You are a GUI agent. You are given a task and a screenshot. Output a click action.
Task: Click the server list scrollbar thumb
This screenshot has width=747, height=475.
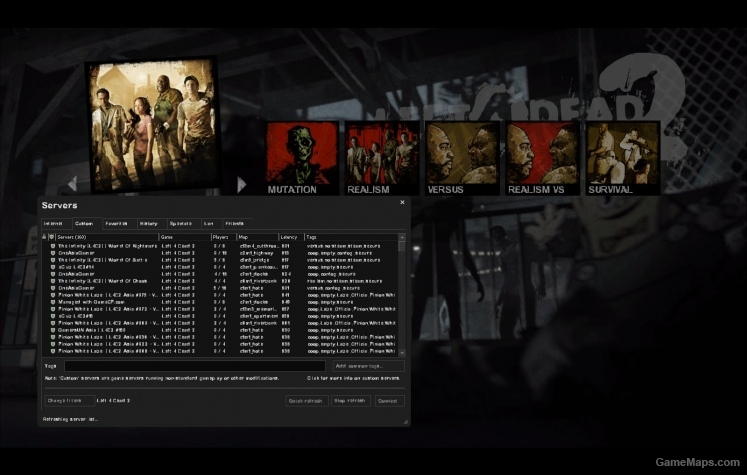point(402,246)
